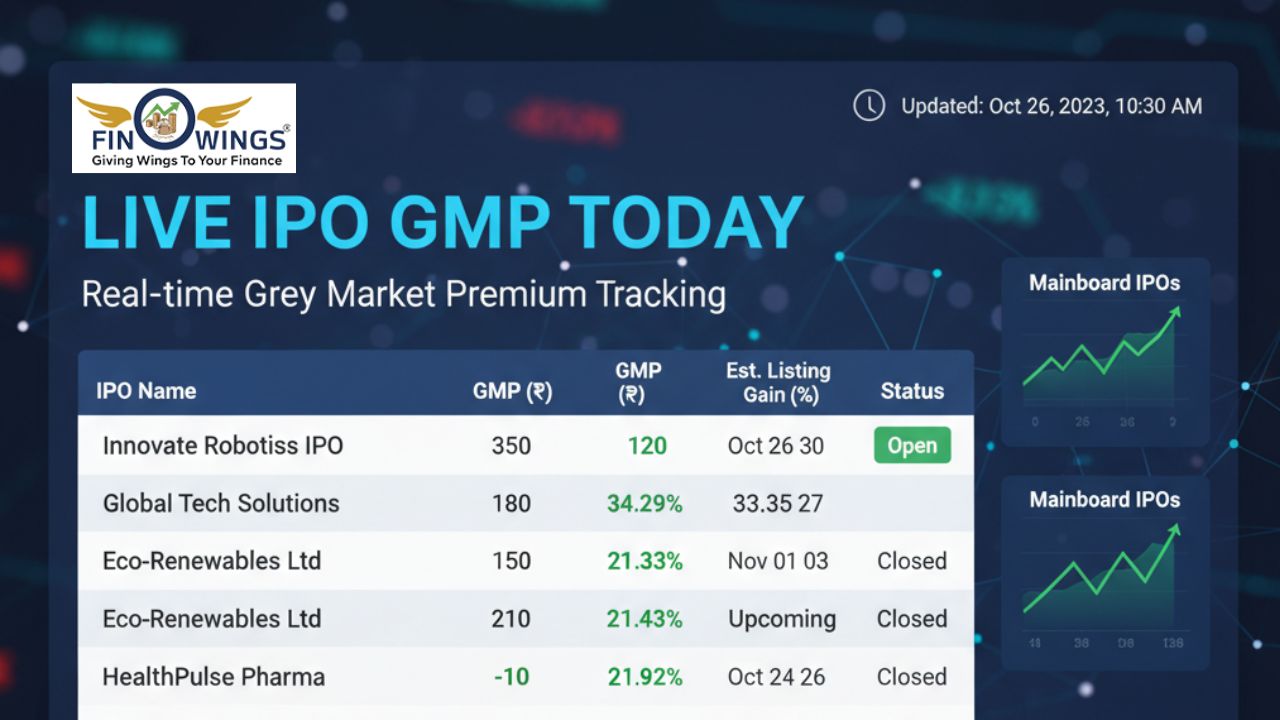The width and height of the screenshot is (1280, 720).
Task: Click the -10 GMP value for HealthPulse
Action: pos(511,677)
